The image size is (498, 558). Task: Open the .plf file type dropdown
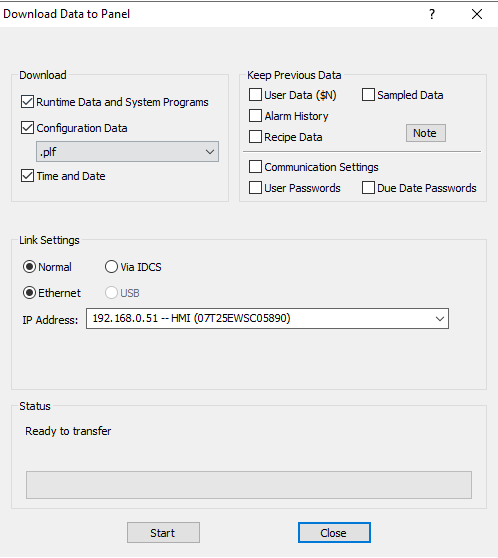click(127, 152)
